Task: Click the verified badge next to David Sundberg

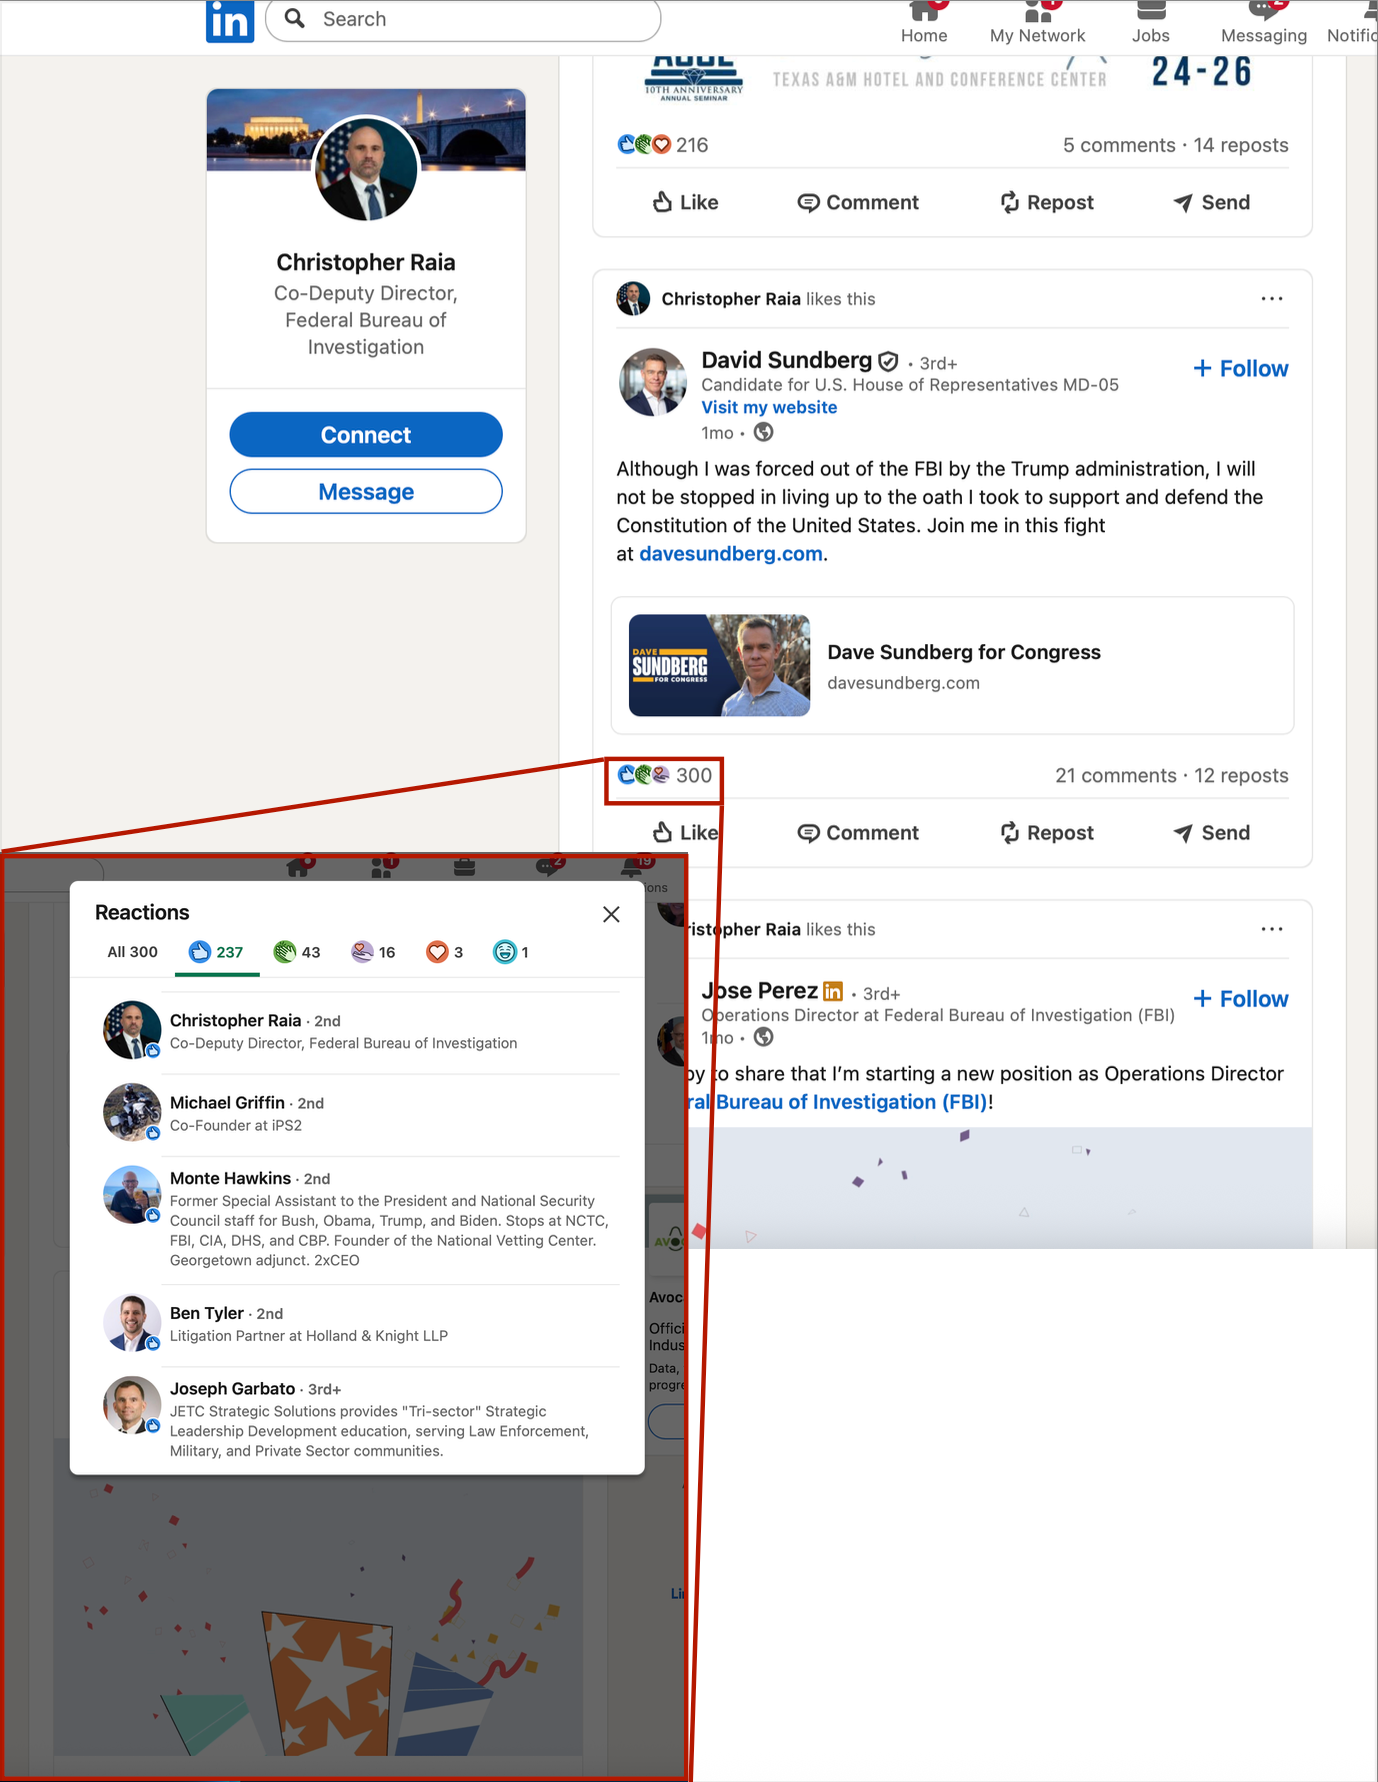Action: tap(888, 362)
